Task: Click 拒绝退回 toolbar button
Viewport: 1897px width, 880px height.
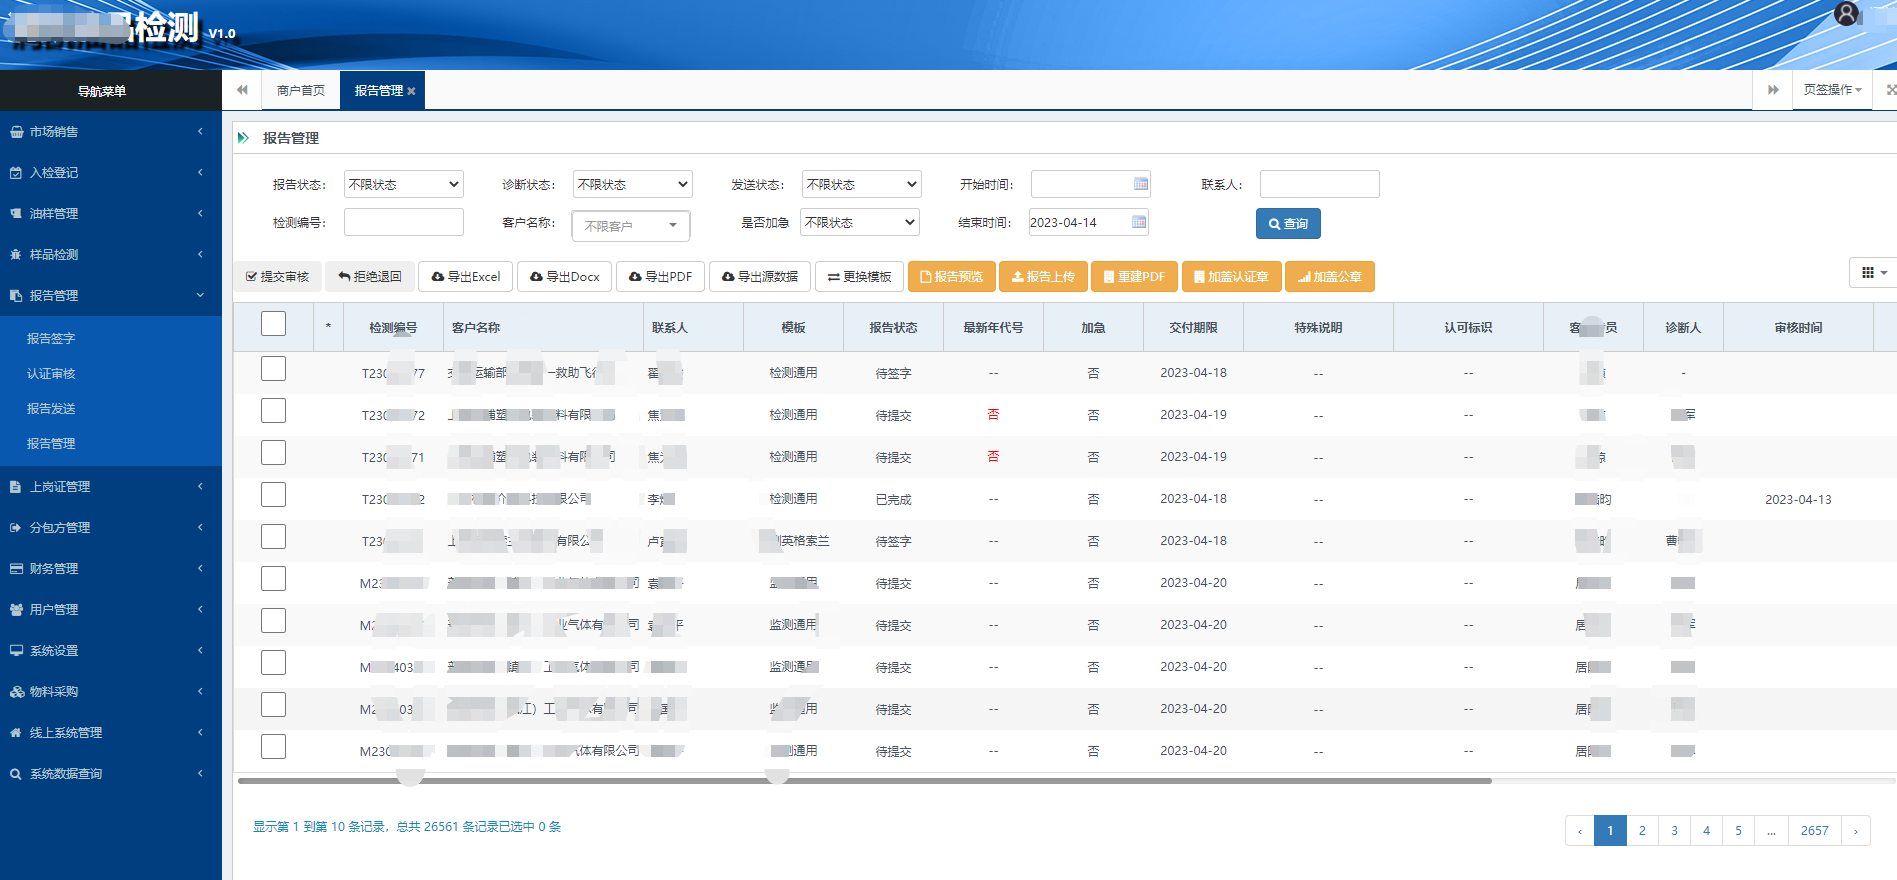Action: pyautogui.click(x=370, y=277)
